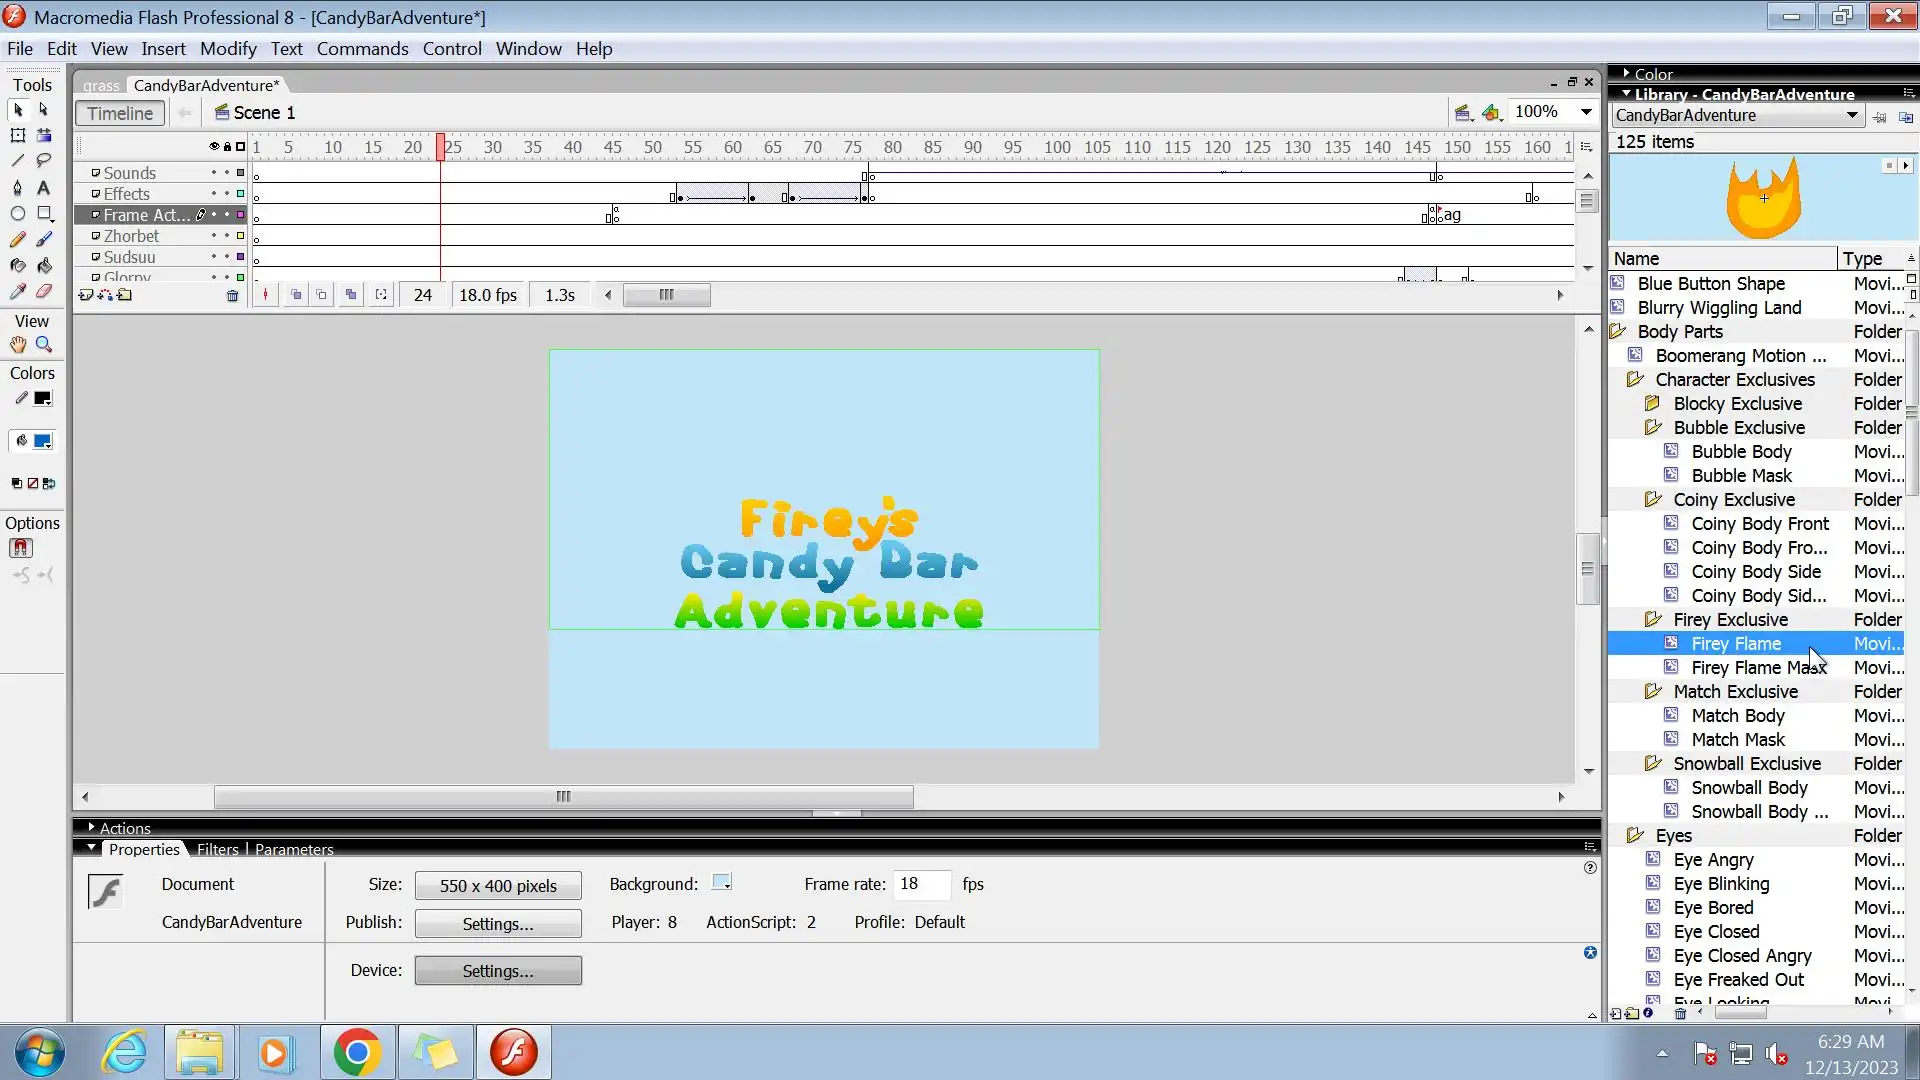Open the CandyBarAdventure library dropdown
Screen dimensions: 1920x1080
[1851, 116]
